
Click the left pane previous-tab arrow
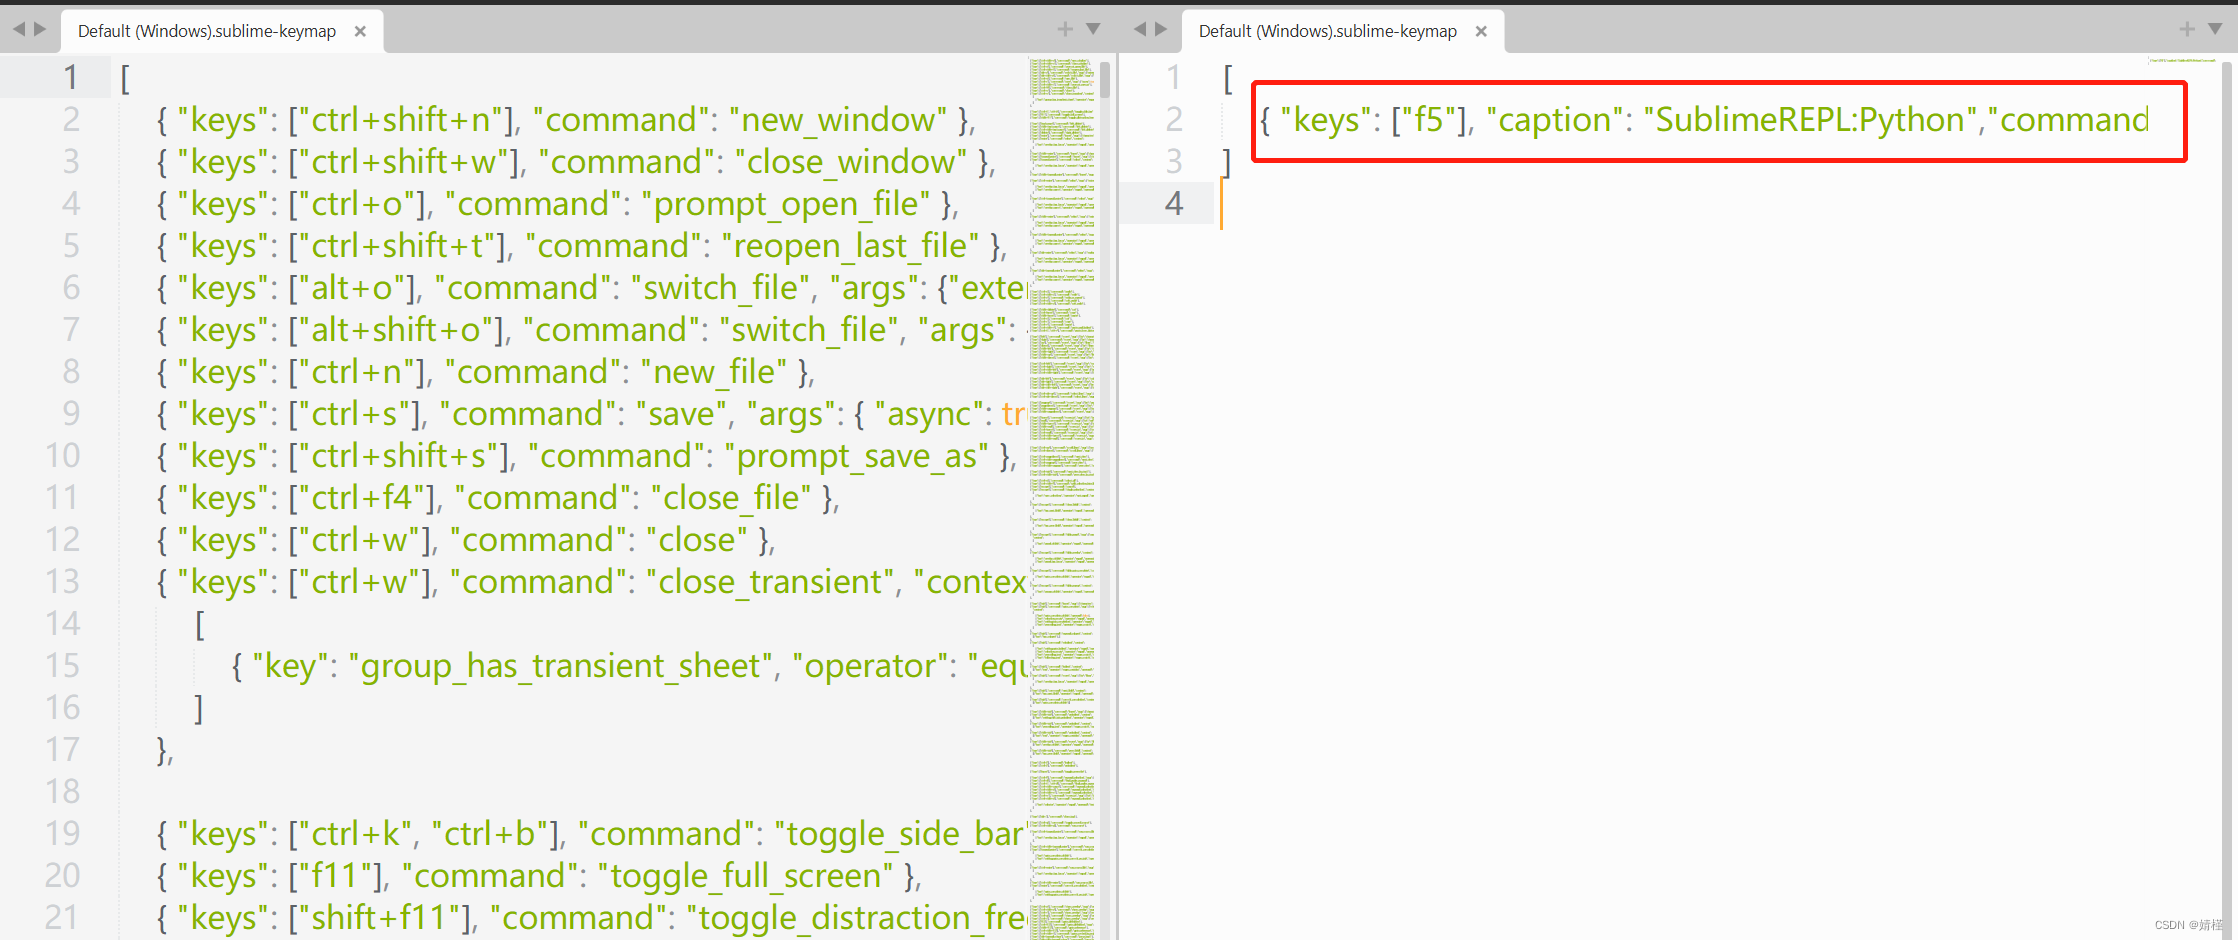coord(18,30)
